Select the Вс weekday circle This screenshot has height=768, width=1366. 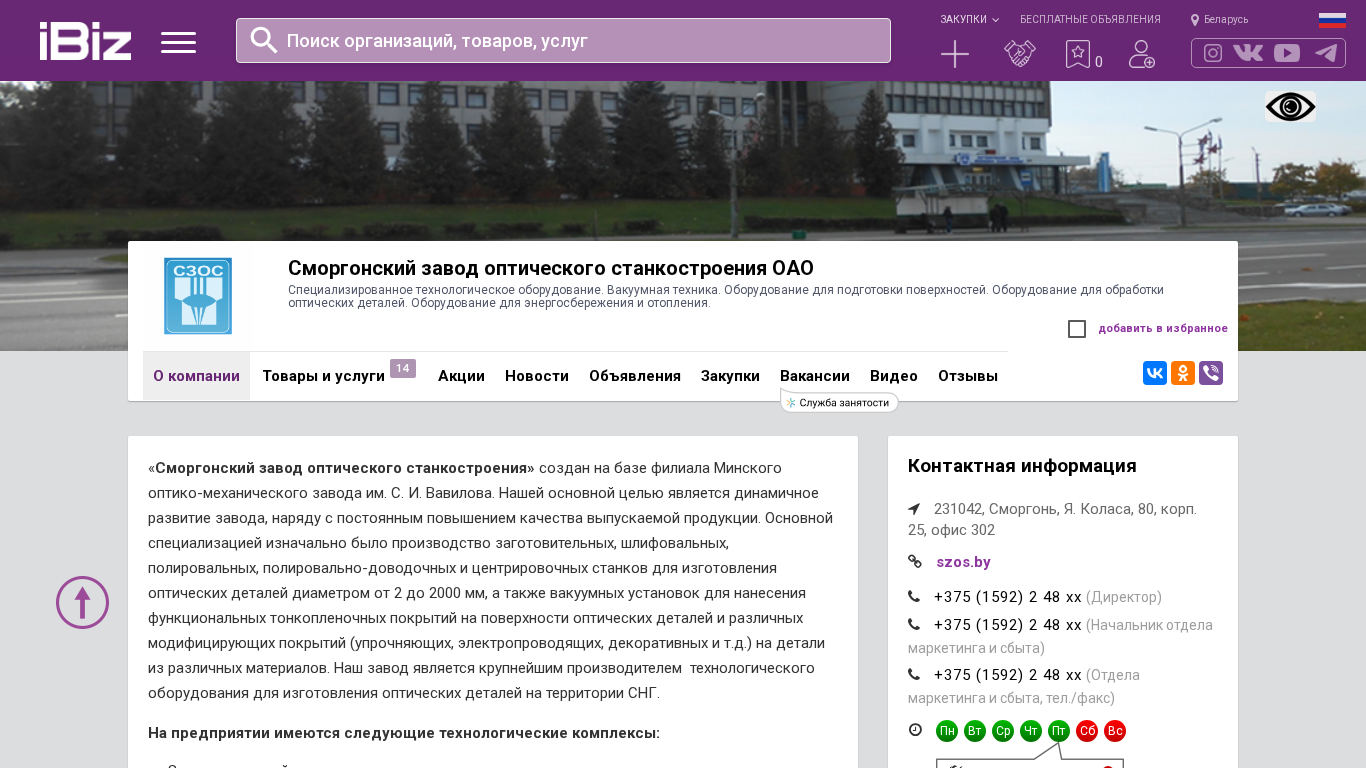[1115, 731]
